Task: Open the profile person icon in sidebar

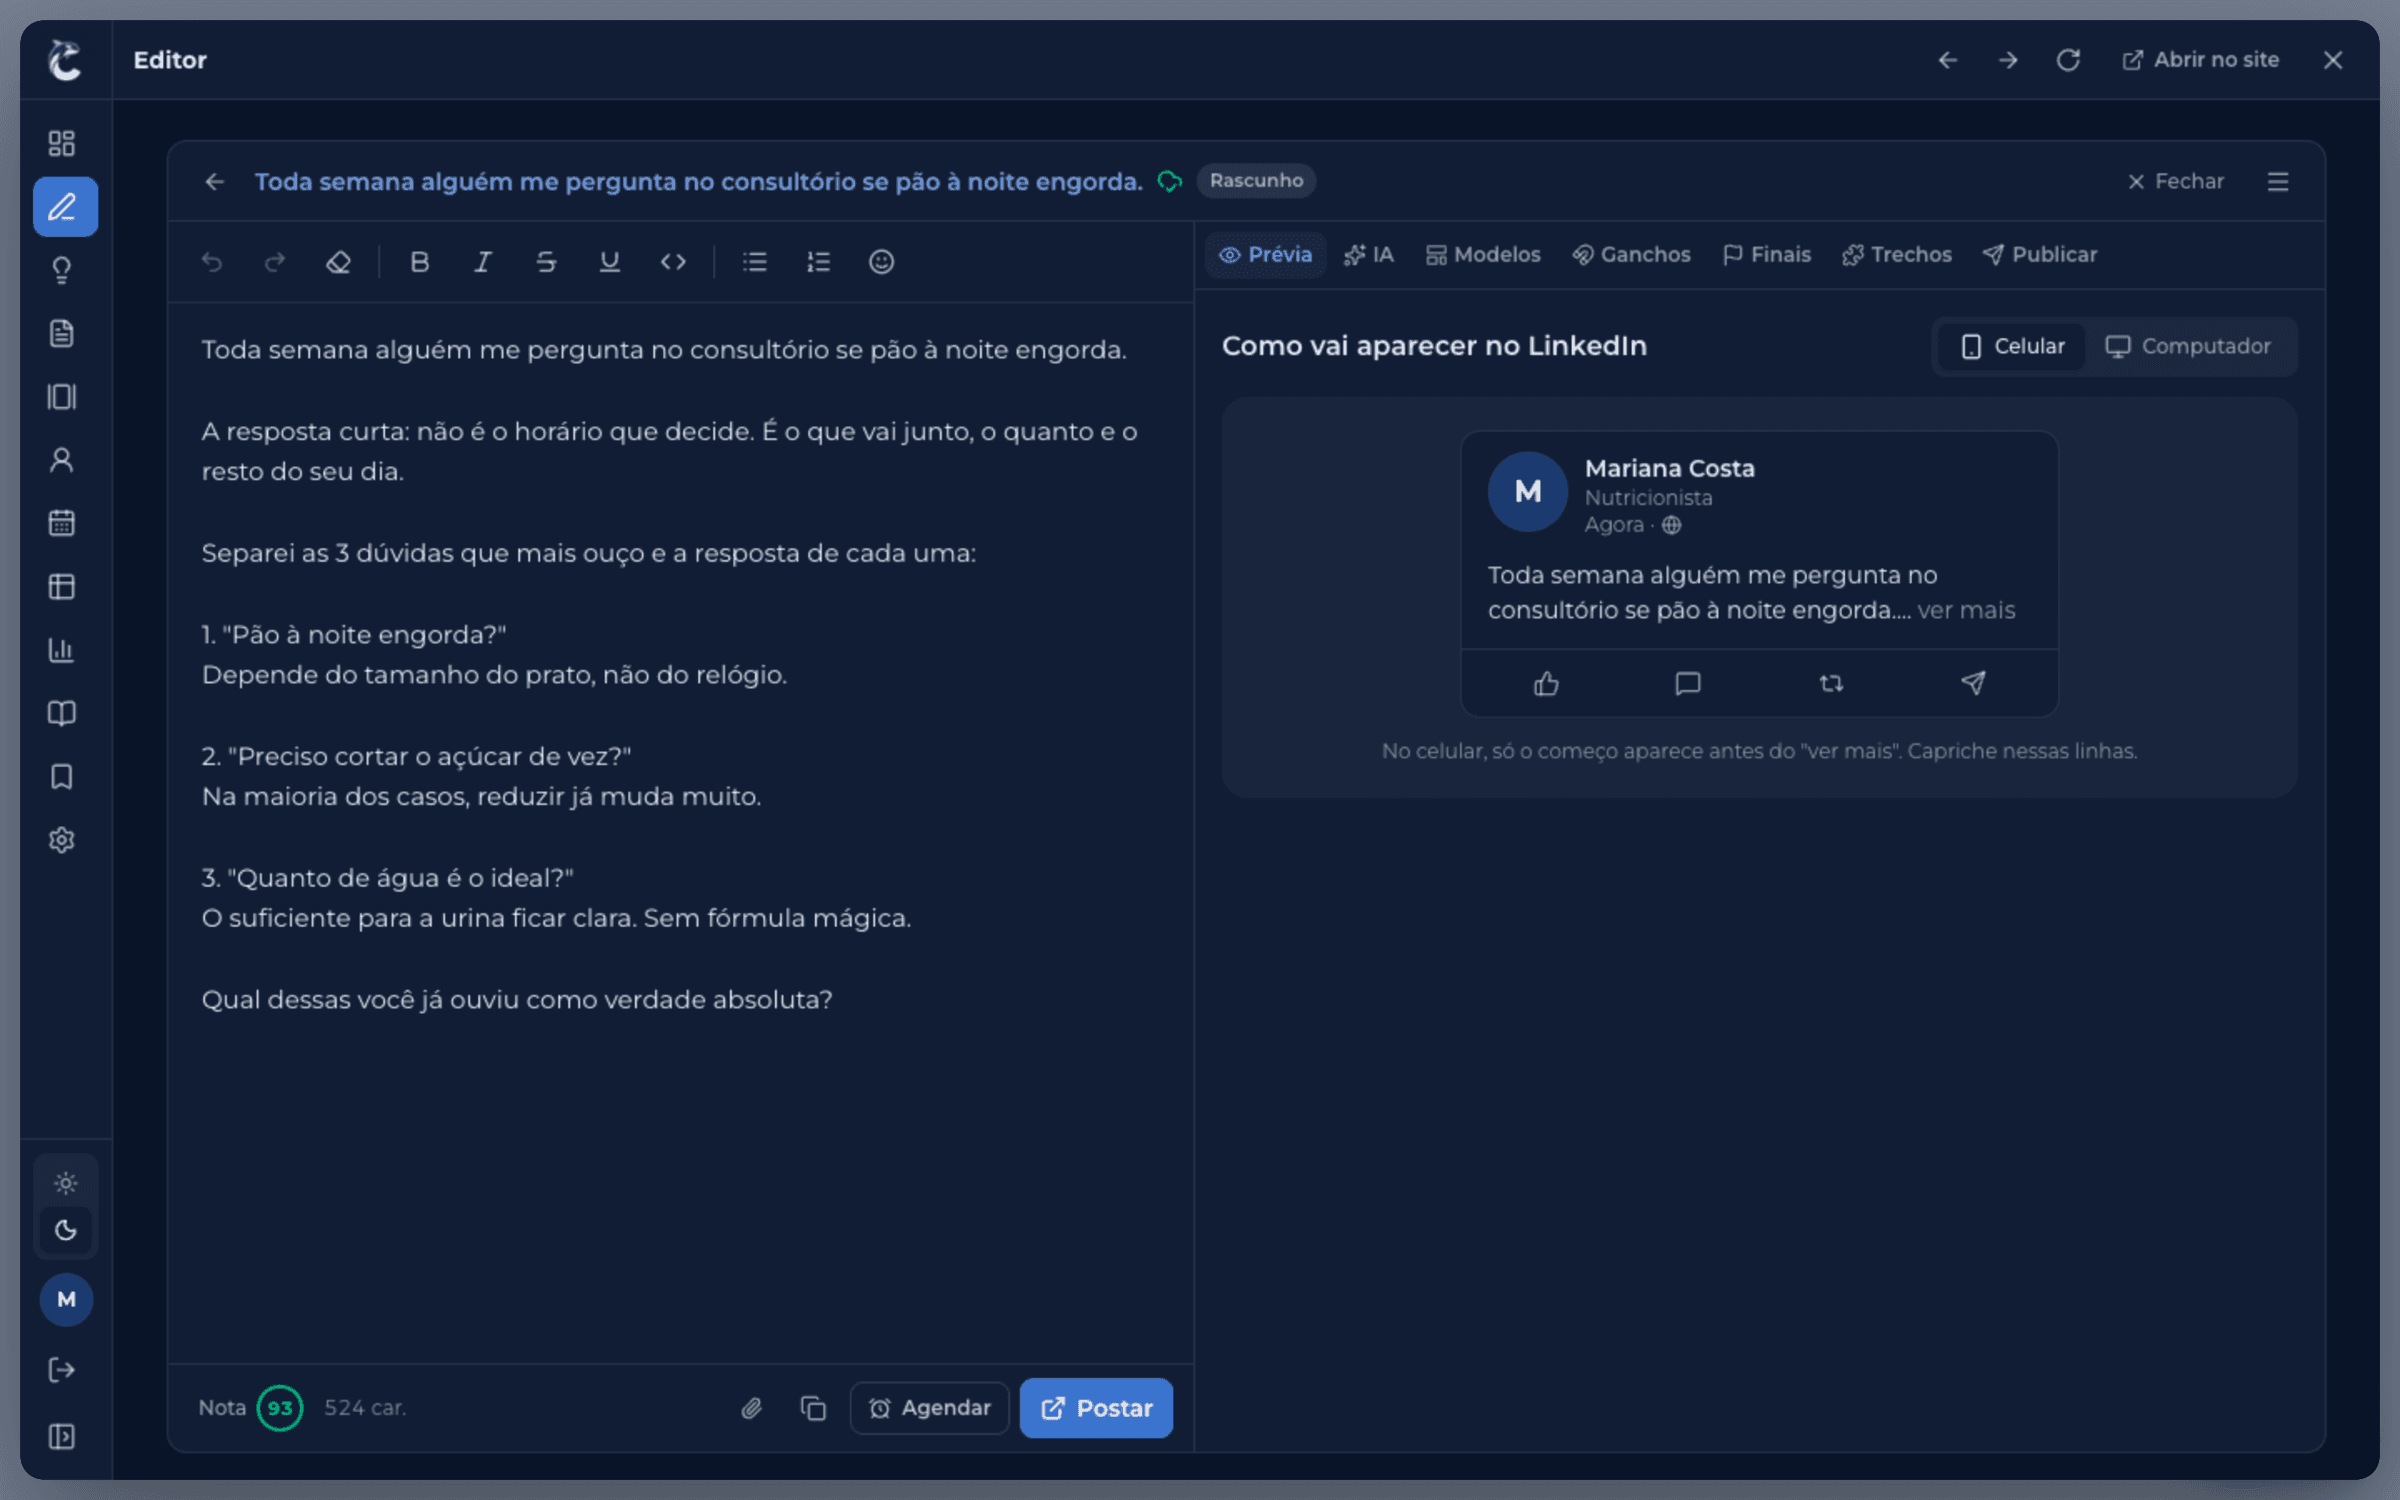Action: 62,460
